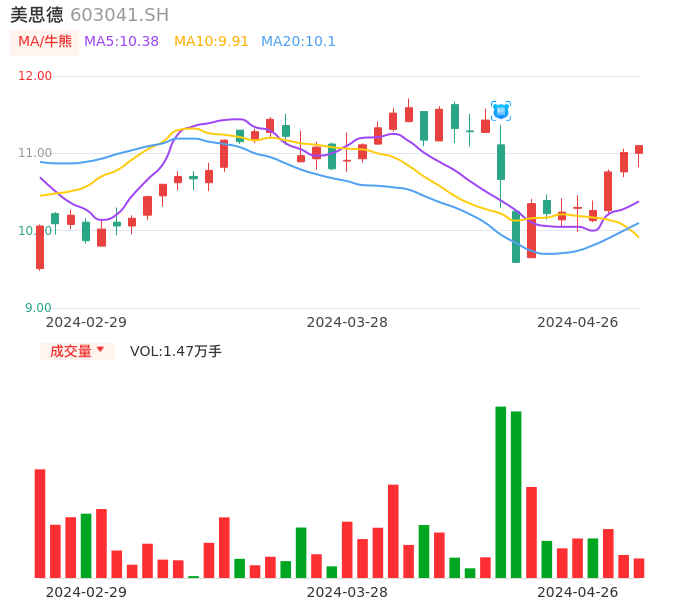The image size is (686, 606).
Task: Click the 2024-02-29 date under the volume chart
Action: pyautogui.click(x=86, y=592)
